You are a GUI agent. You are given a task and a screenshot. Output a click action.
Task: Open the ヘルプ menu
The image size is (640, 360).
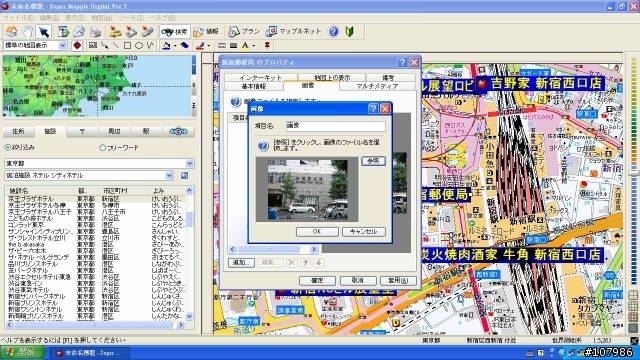(162, 18)
